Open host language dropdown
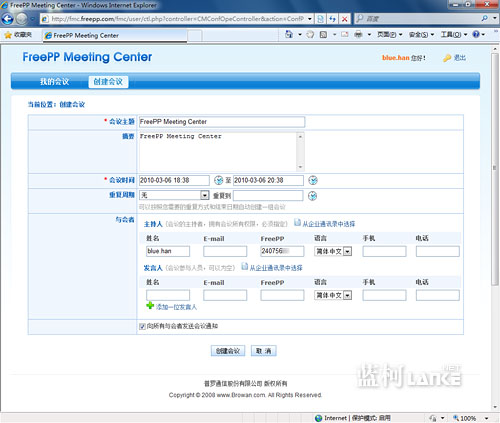Viewport: 500px width, 423px height. click(347, 251)
